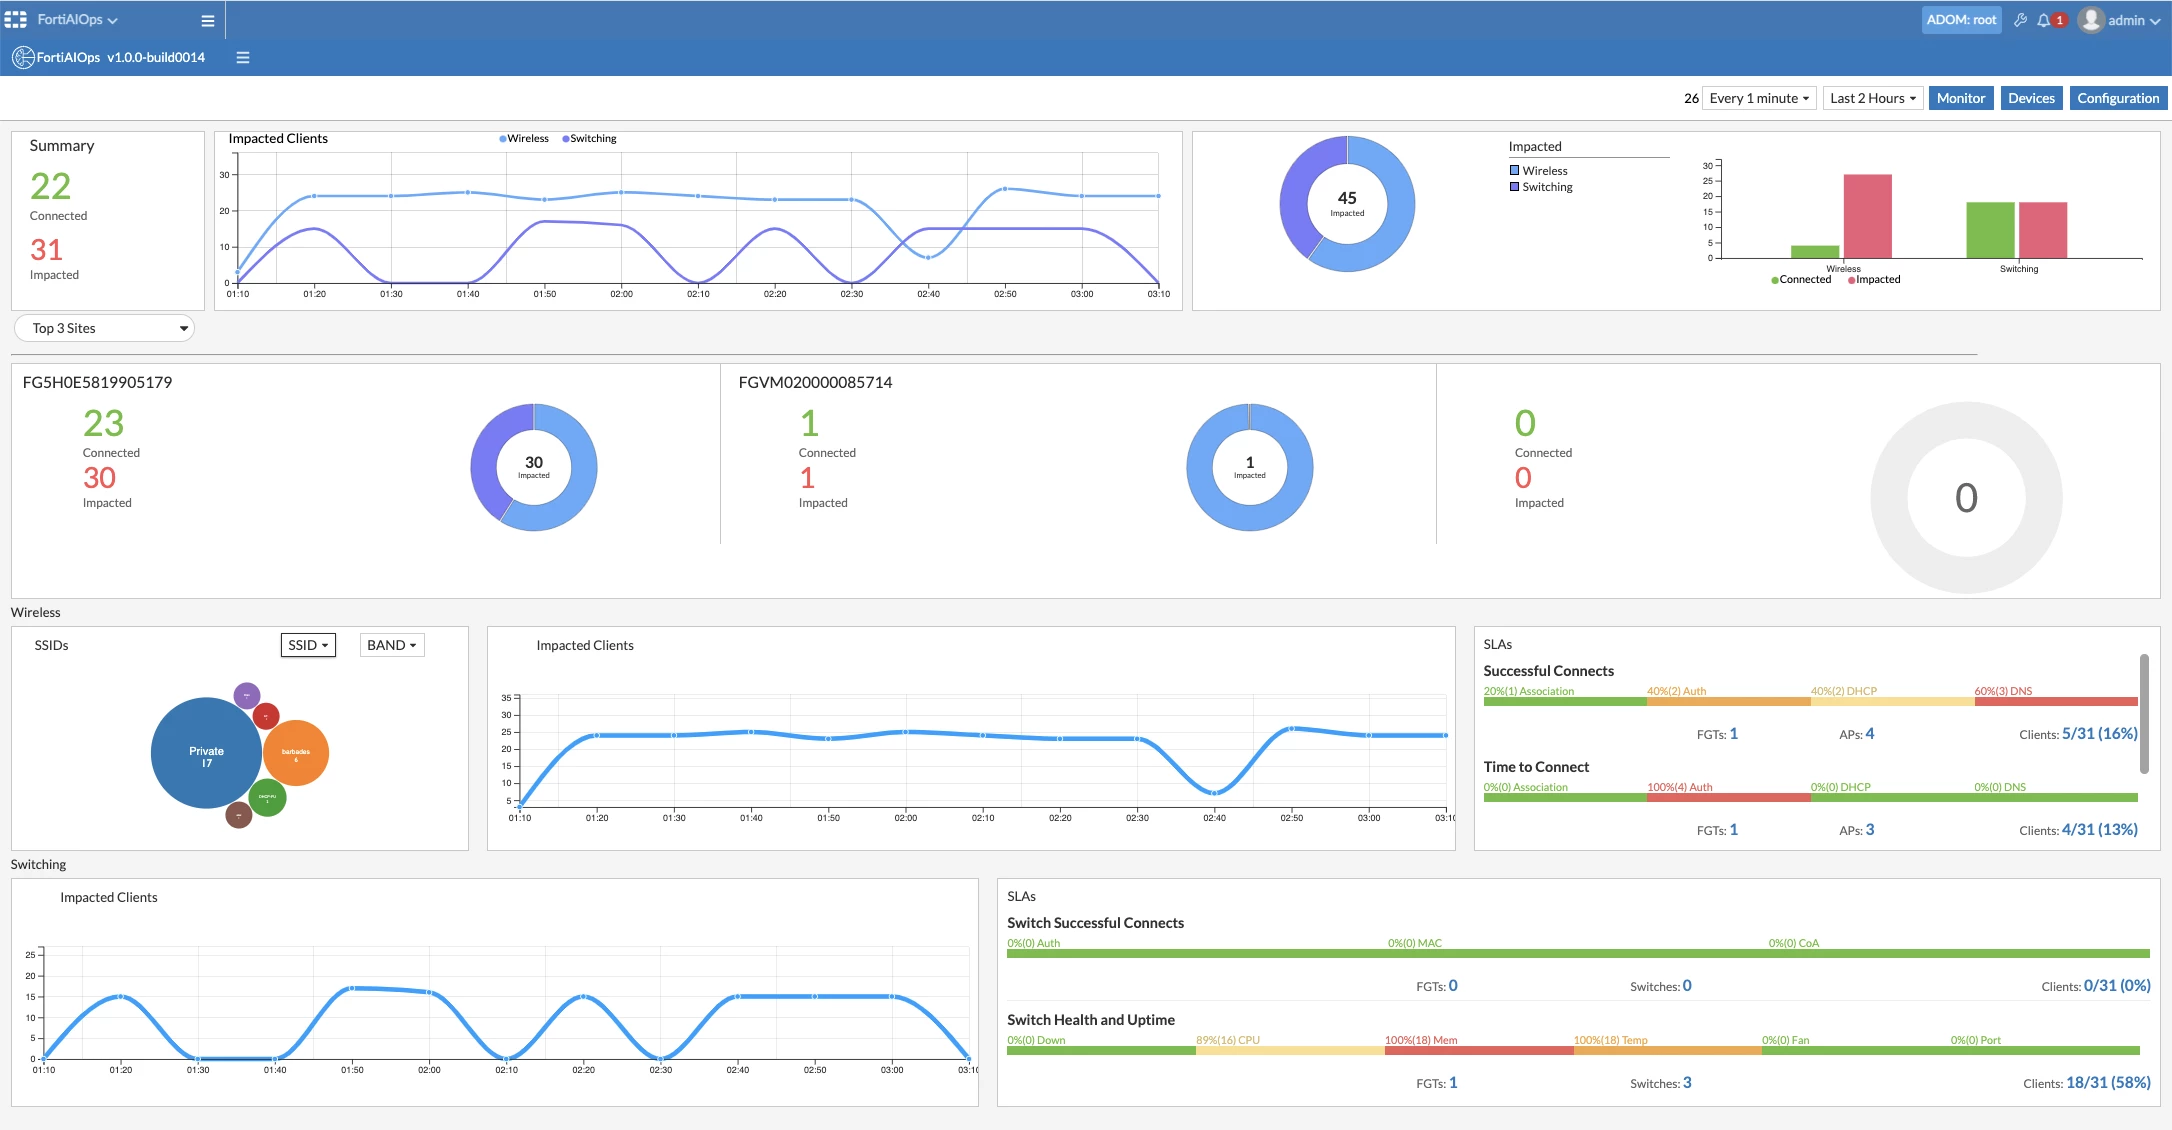Open the Last 2 Hours time range dropdown
The image size is (2172, 1130).
coord(1873,98)
